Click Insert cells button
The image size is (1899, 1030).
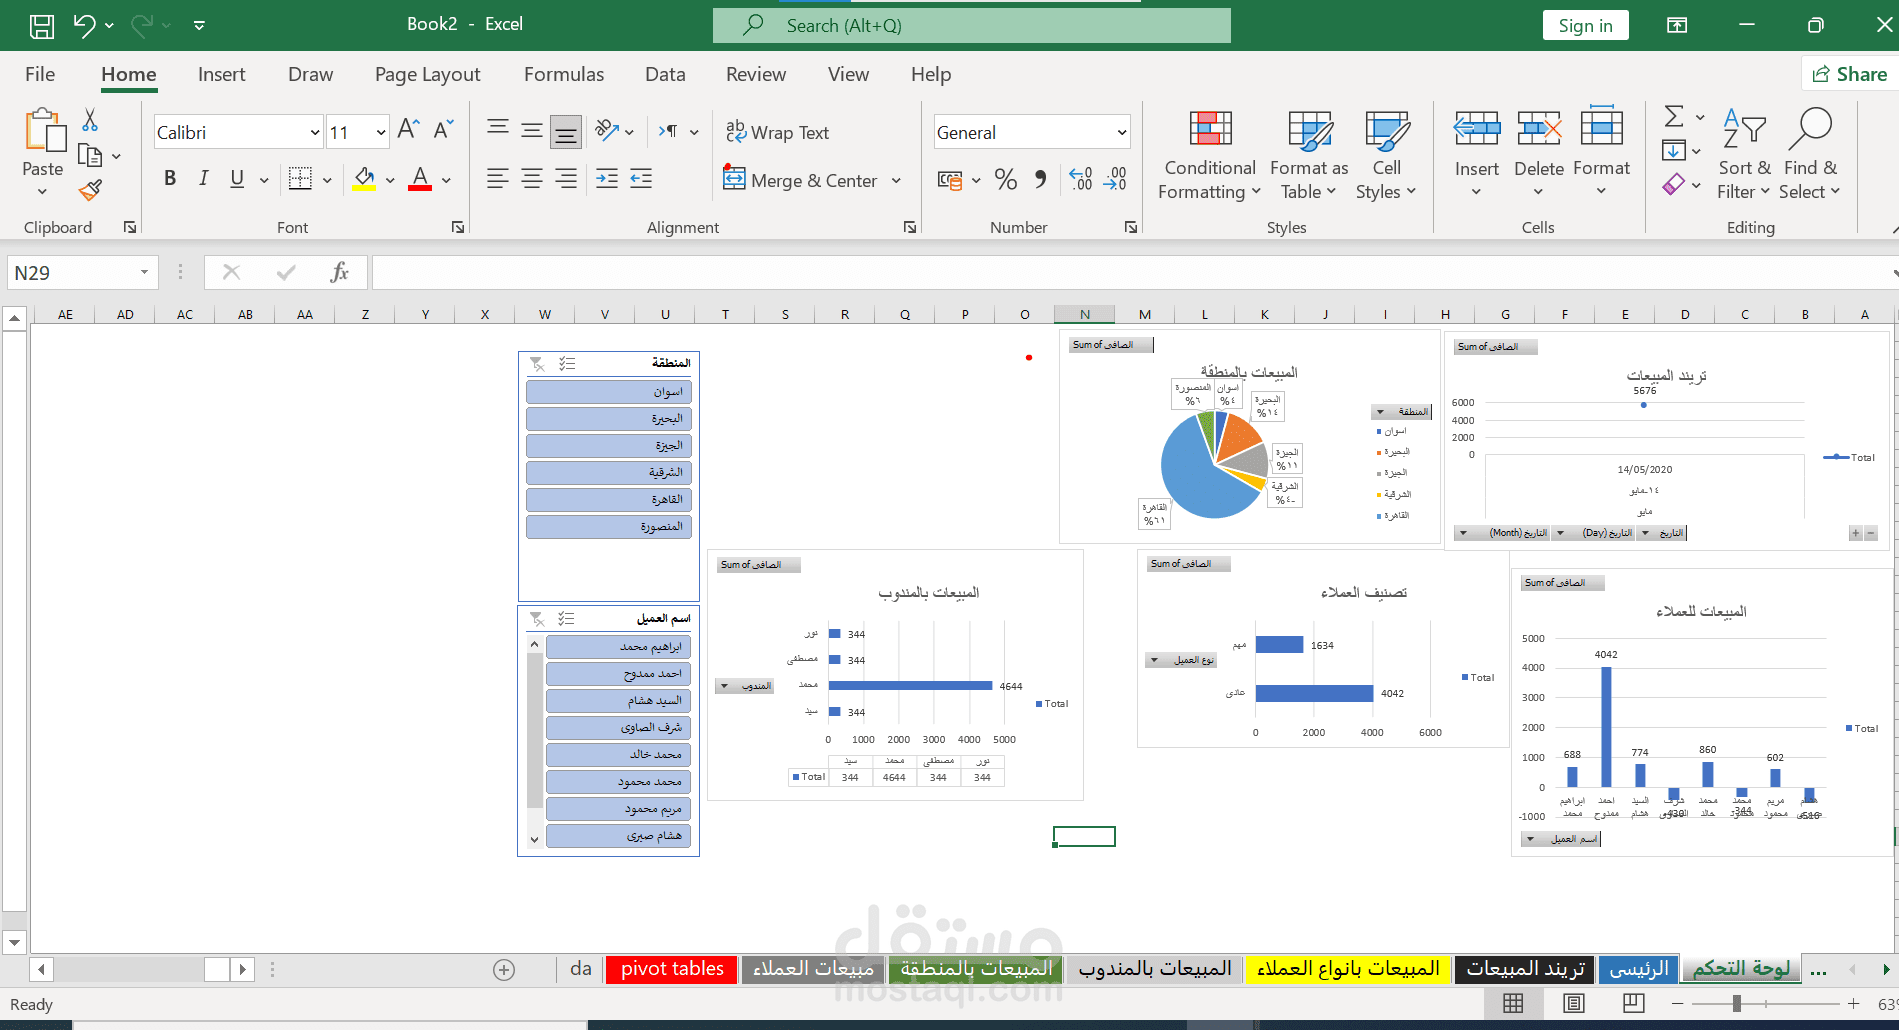[x=1477, y=153]
